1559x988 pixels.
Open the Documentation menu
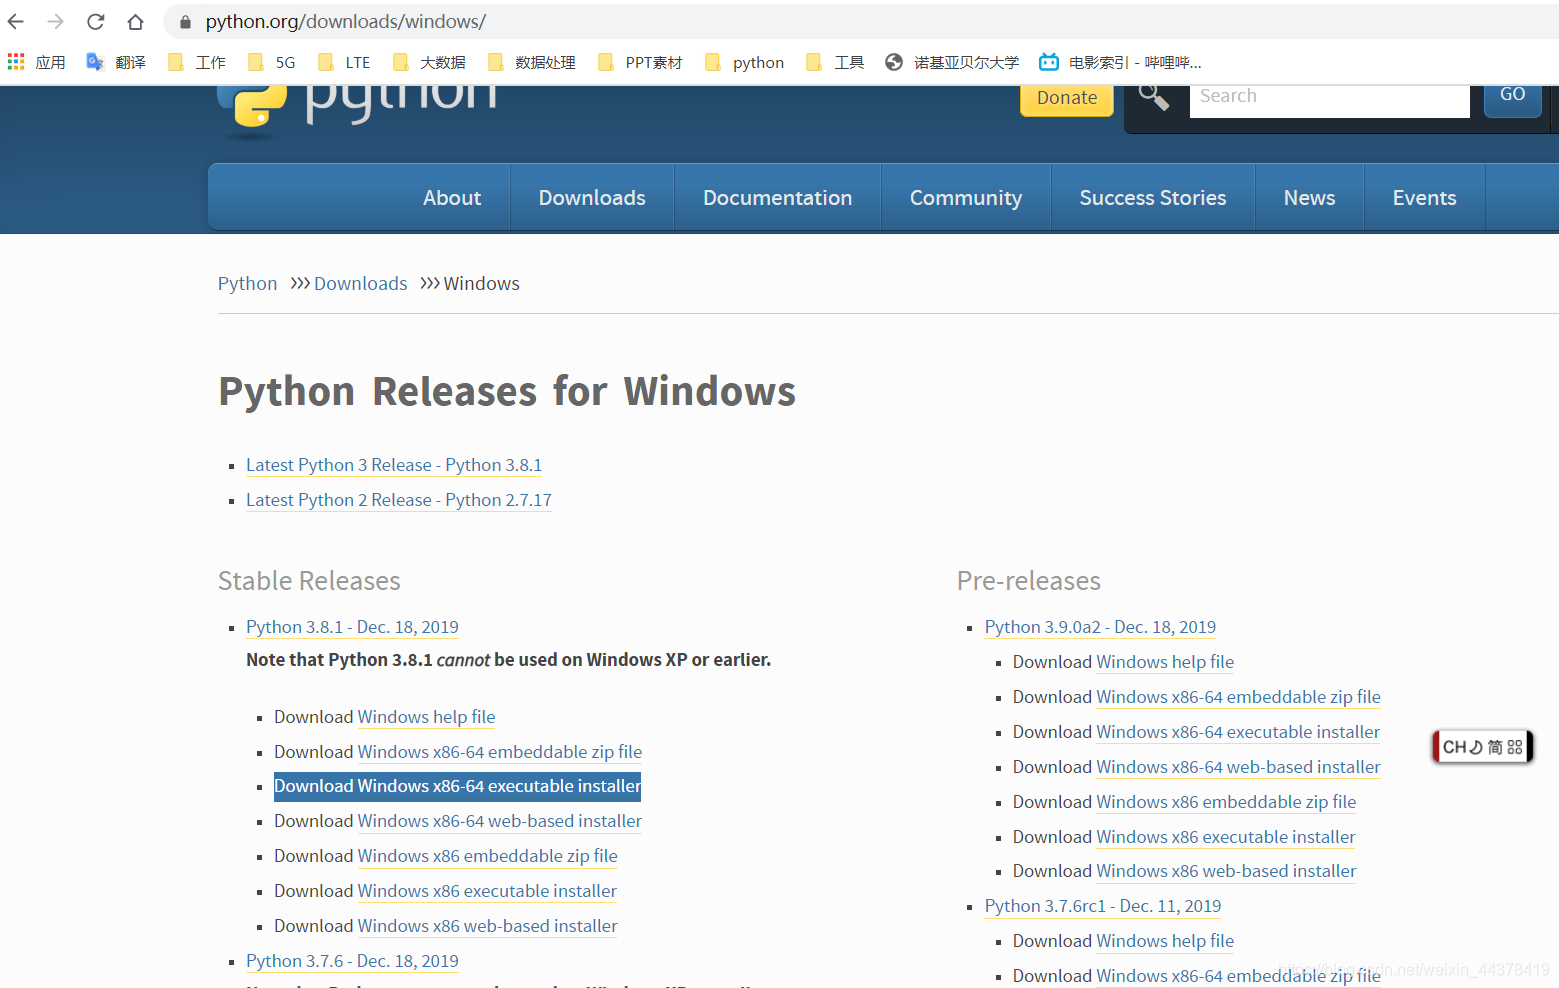pyautogui.click(x=778, y=198)
